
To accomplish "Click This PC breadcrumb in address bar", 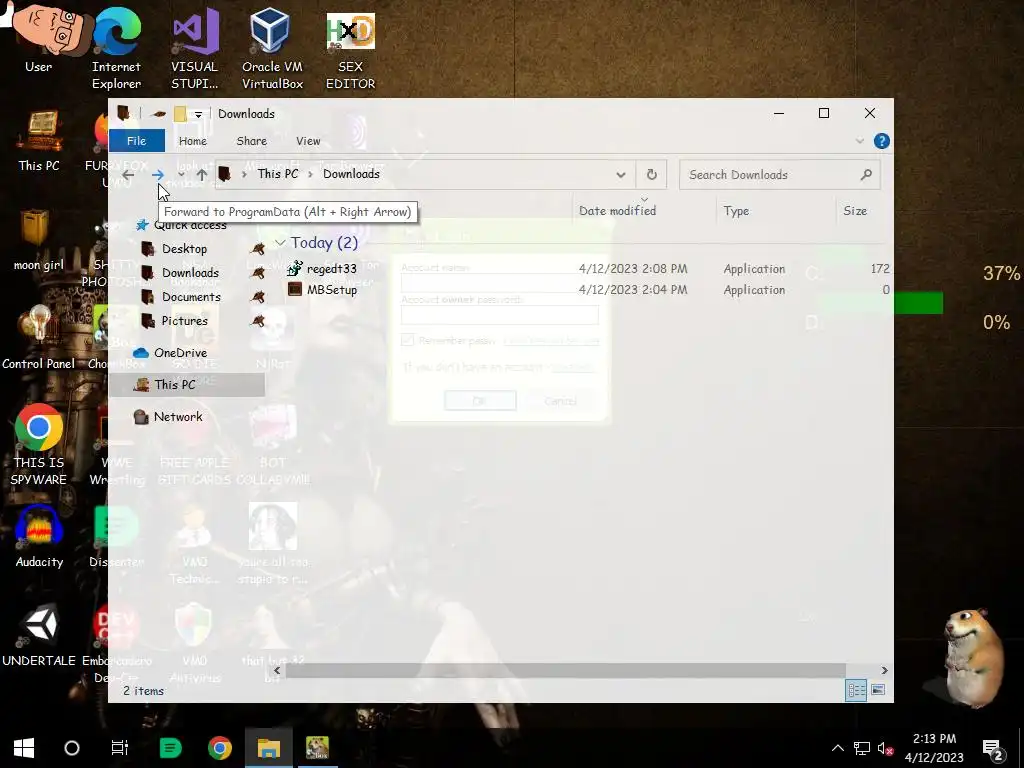I will (278, 174).
